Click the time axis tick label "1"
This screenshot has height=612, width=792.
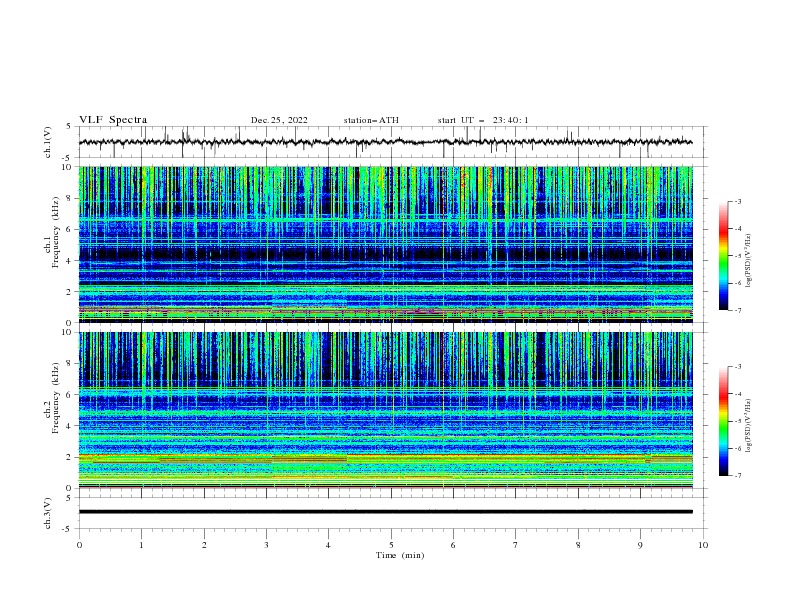click(141, 545)
